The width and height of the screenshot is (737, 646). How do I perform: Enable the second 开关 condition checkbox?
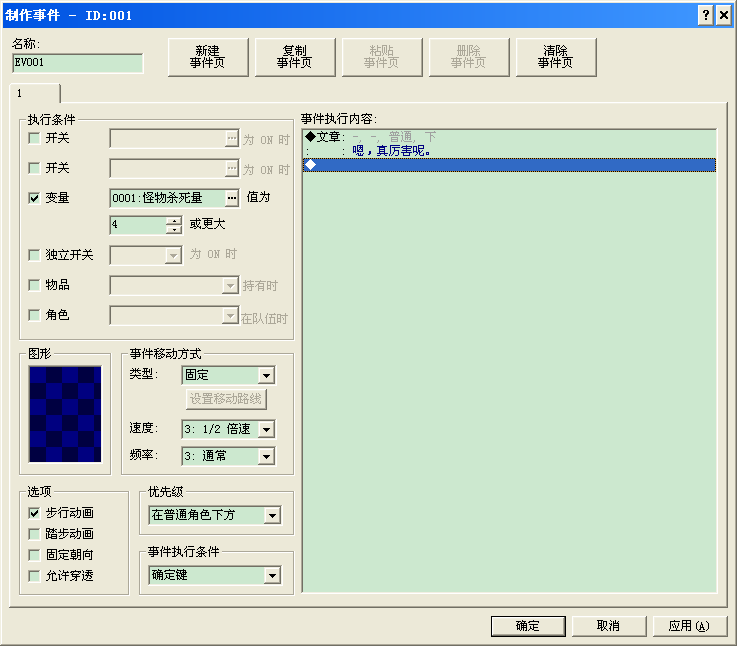point(34,168)
